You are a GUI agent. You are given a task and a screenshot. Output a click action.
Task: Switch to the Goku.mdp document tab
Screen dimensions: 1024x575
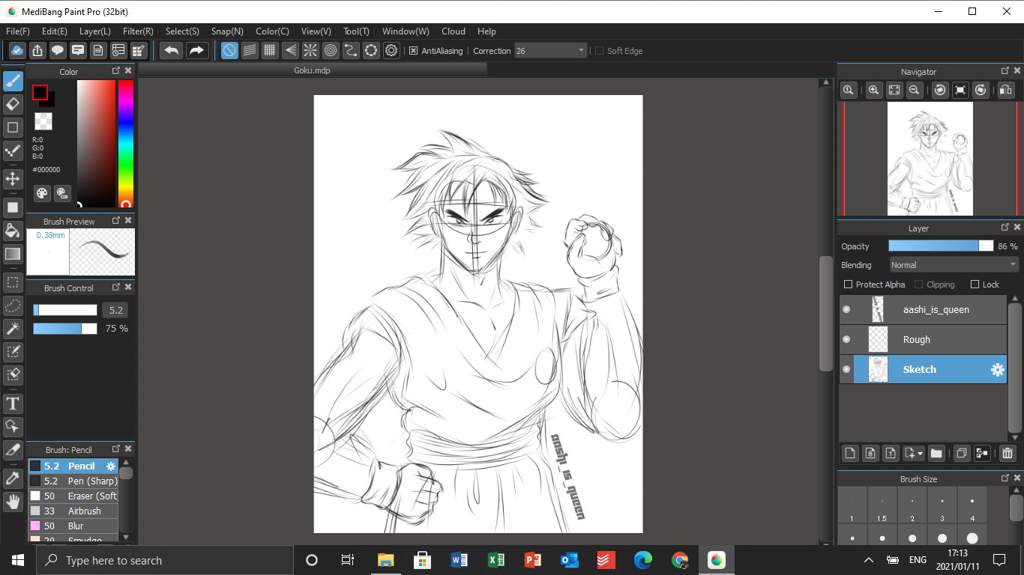click(x=312, y=70)
